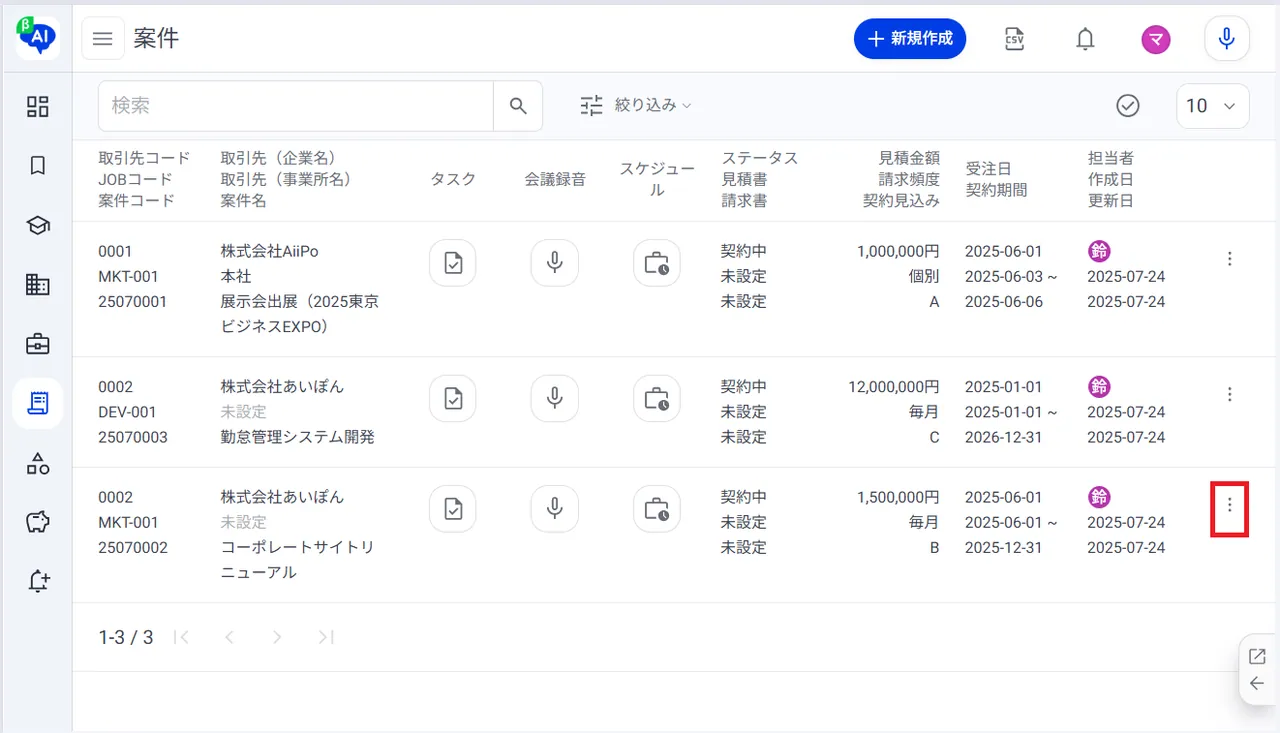Open the rows-per-page dropdown showing 10
The width and height of the screenshot is (1280, 733).
pyautogui.click(x=1213, y=106)
